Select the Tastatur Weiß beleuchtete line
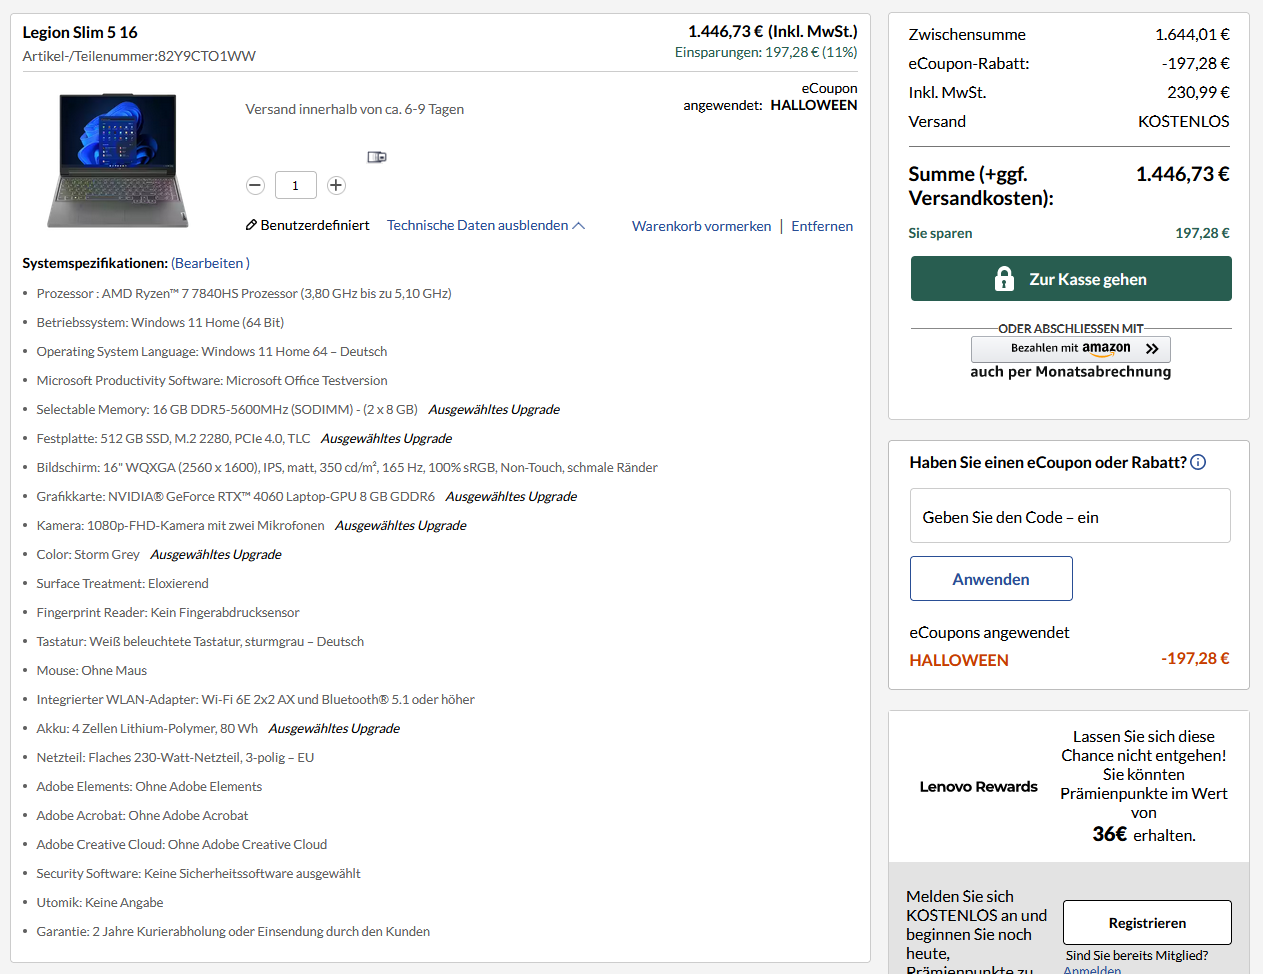1263x974 pixels. 200,641
